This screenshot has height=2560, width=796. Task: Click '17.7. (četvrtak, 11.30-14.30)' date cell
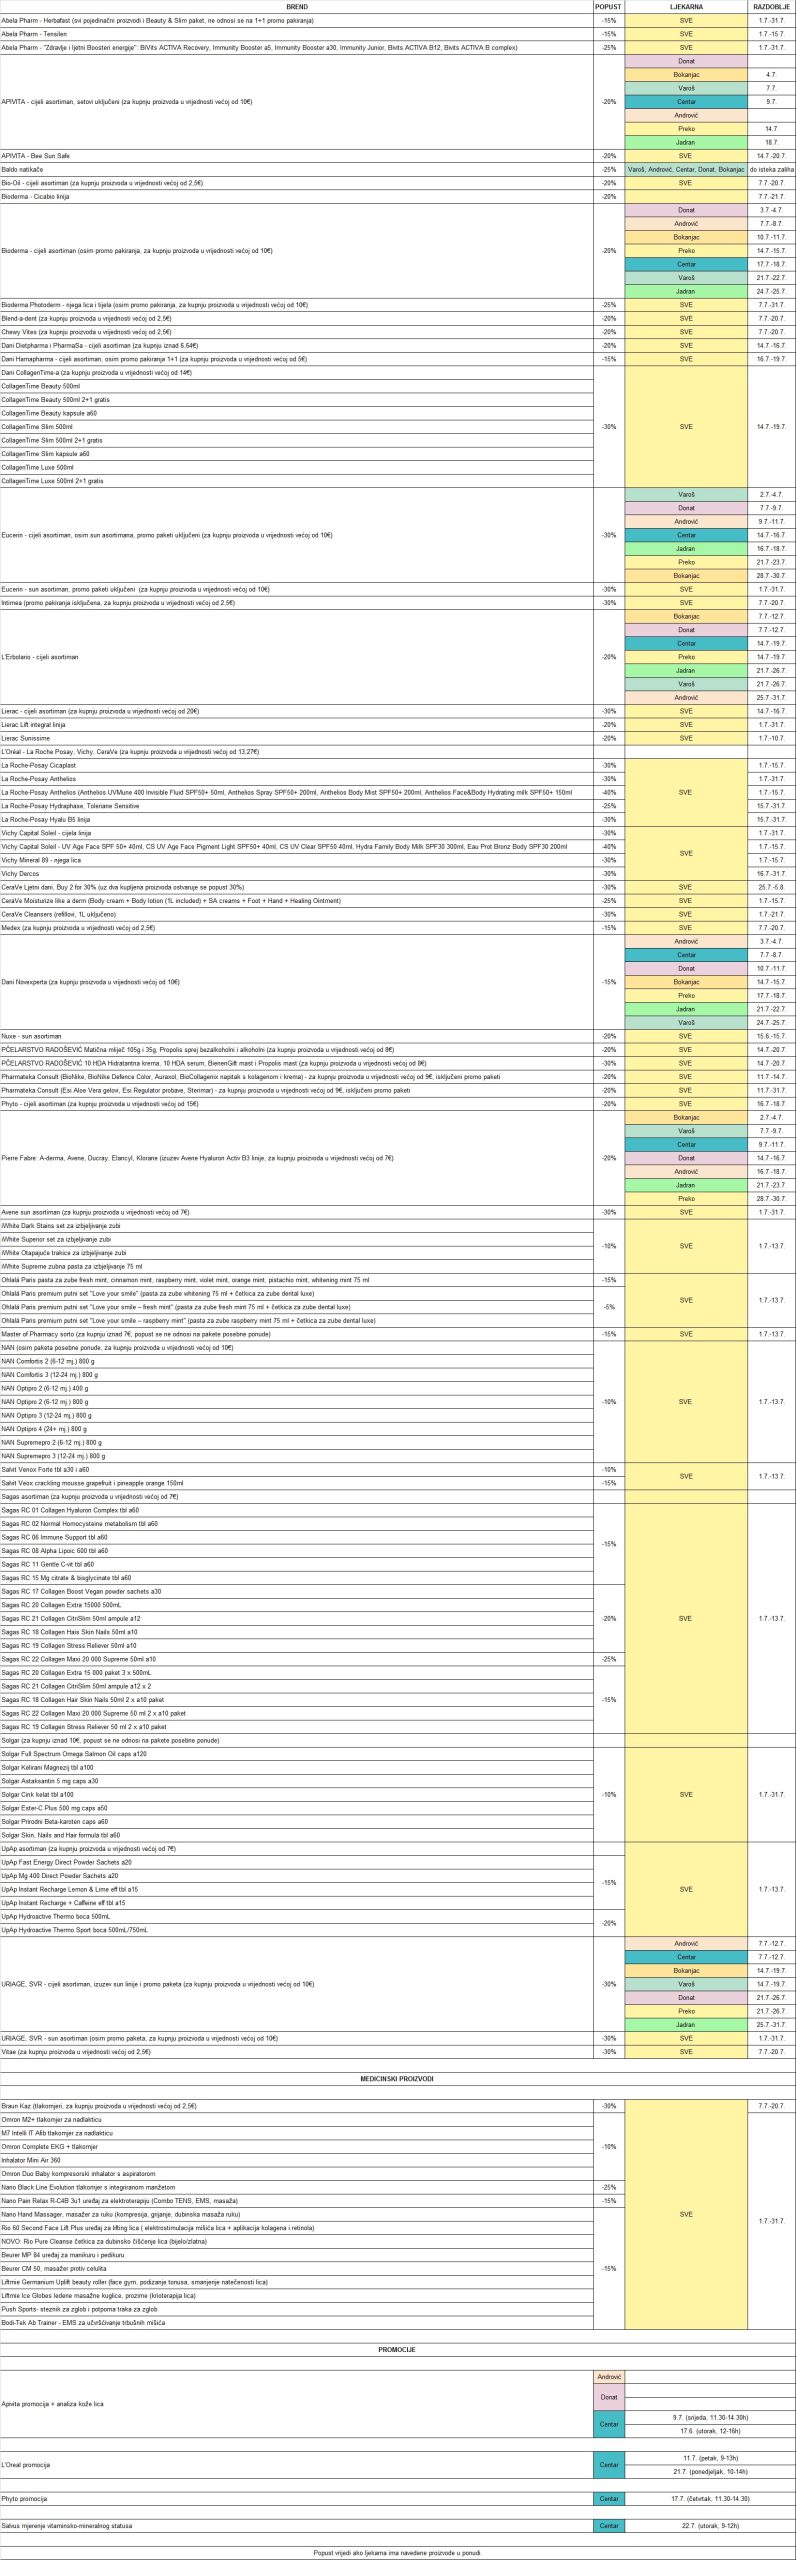710,2499
